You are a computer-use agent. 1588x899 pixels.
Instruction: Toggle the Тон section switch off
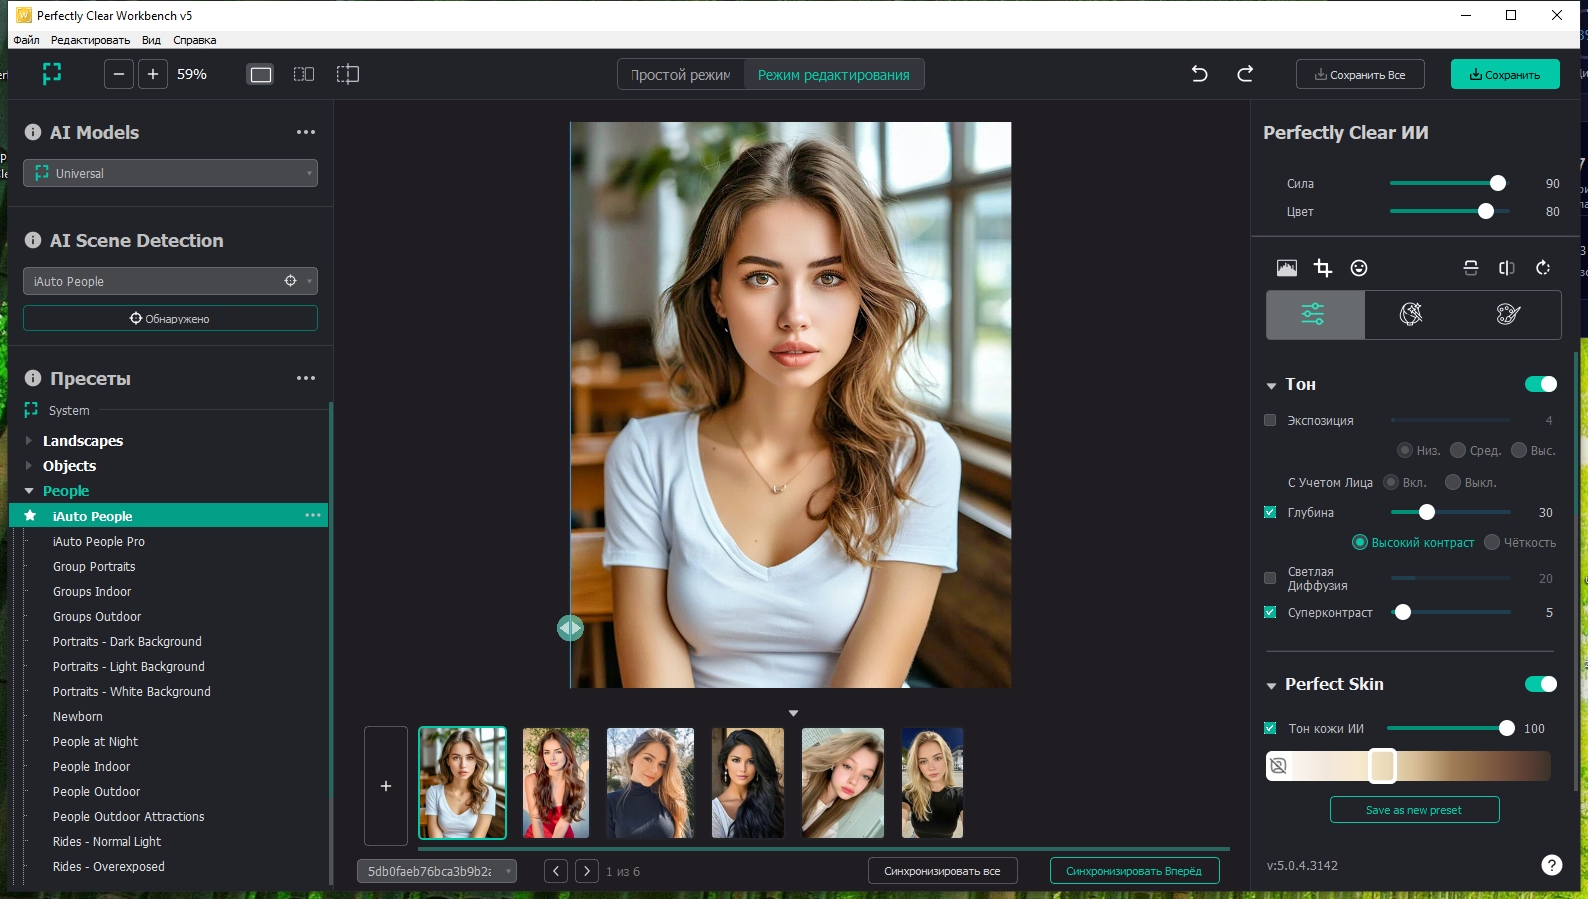(x=1540, y=384)
